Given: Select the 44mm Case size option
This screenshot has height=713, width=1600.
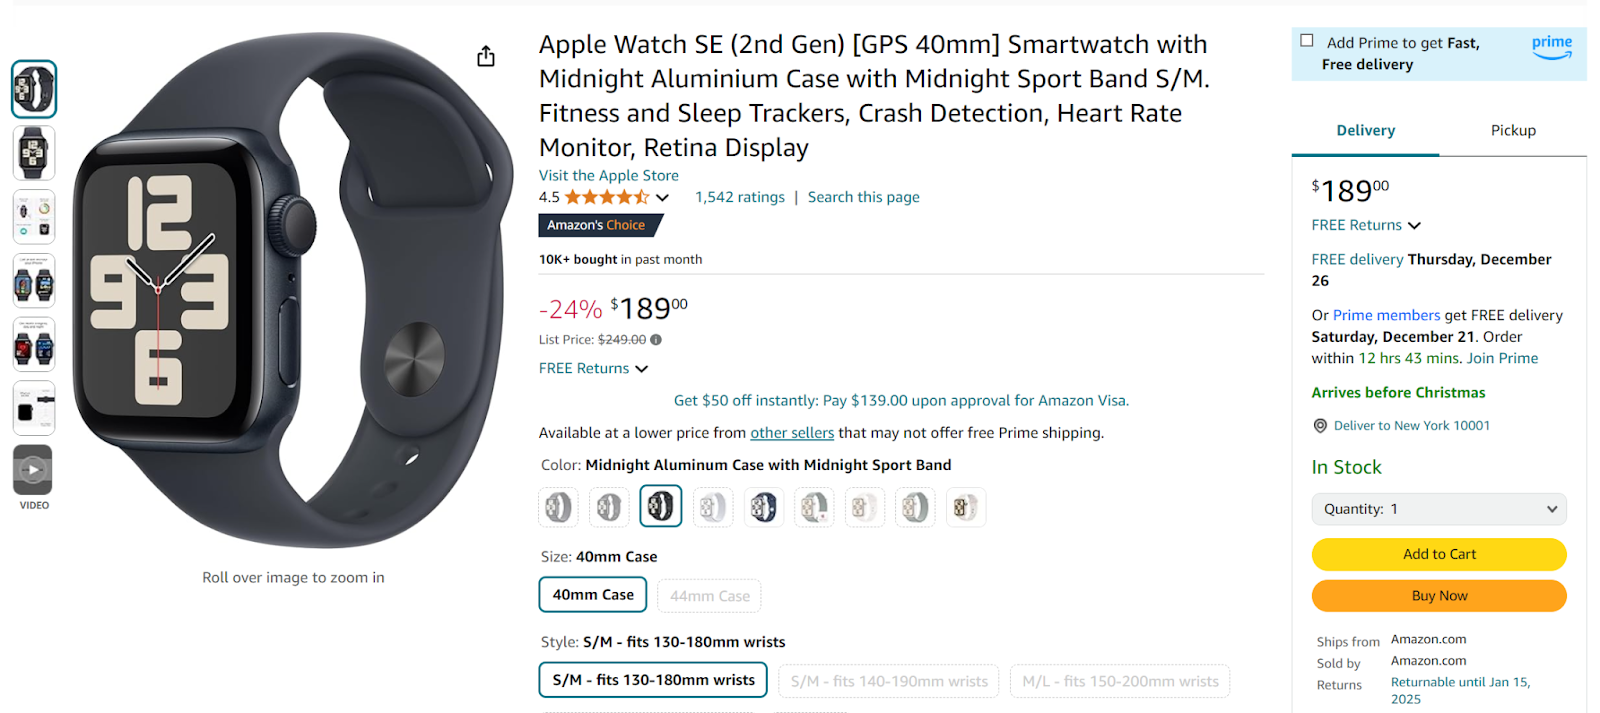Looking at the screenshot, I should [x=708, y=595].
